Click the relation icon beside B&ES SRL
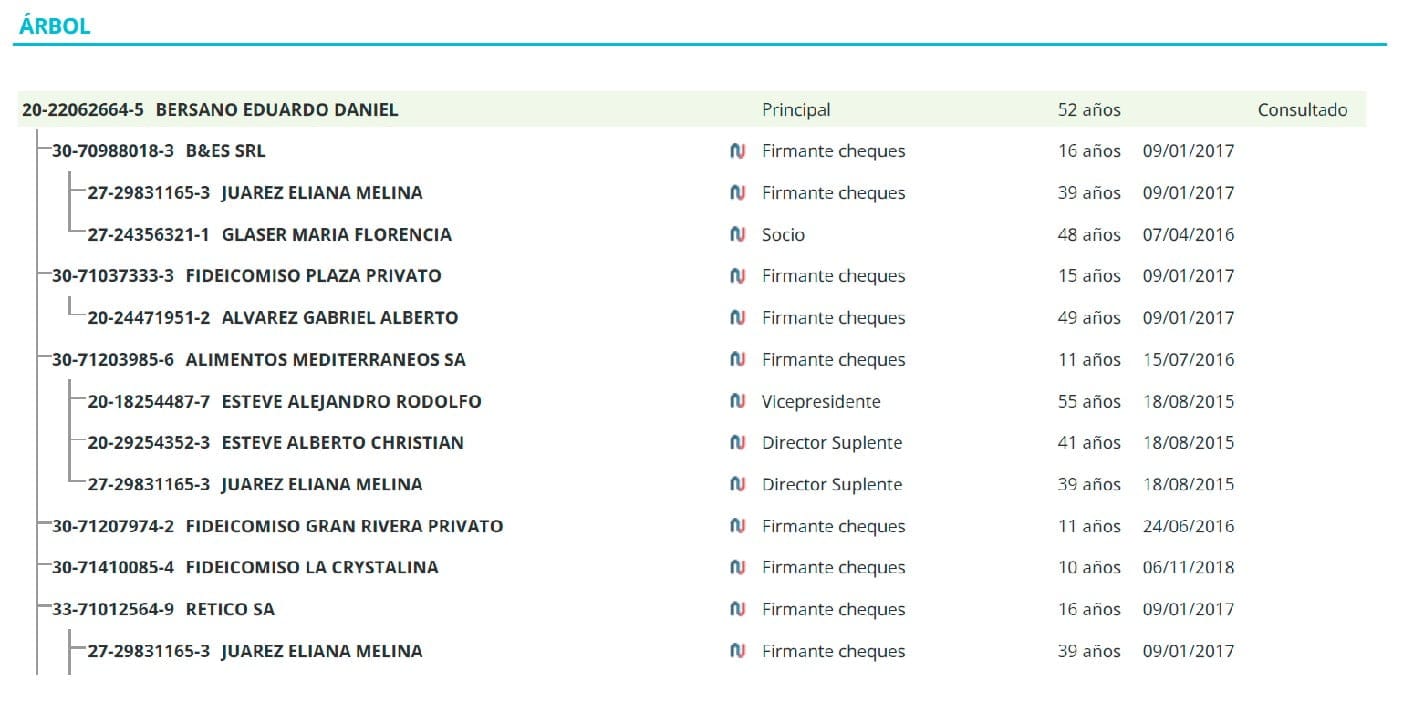This screenshot has width=1403, height=712. pyautogui.click(x=737, y=152)
